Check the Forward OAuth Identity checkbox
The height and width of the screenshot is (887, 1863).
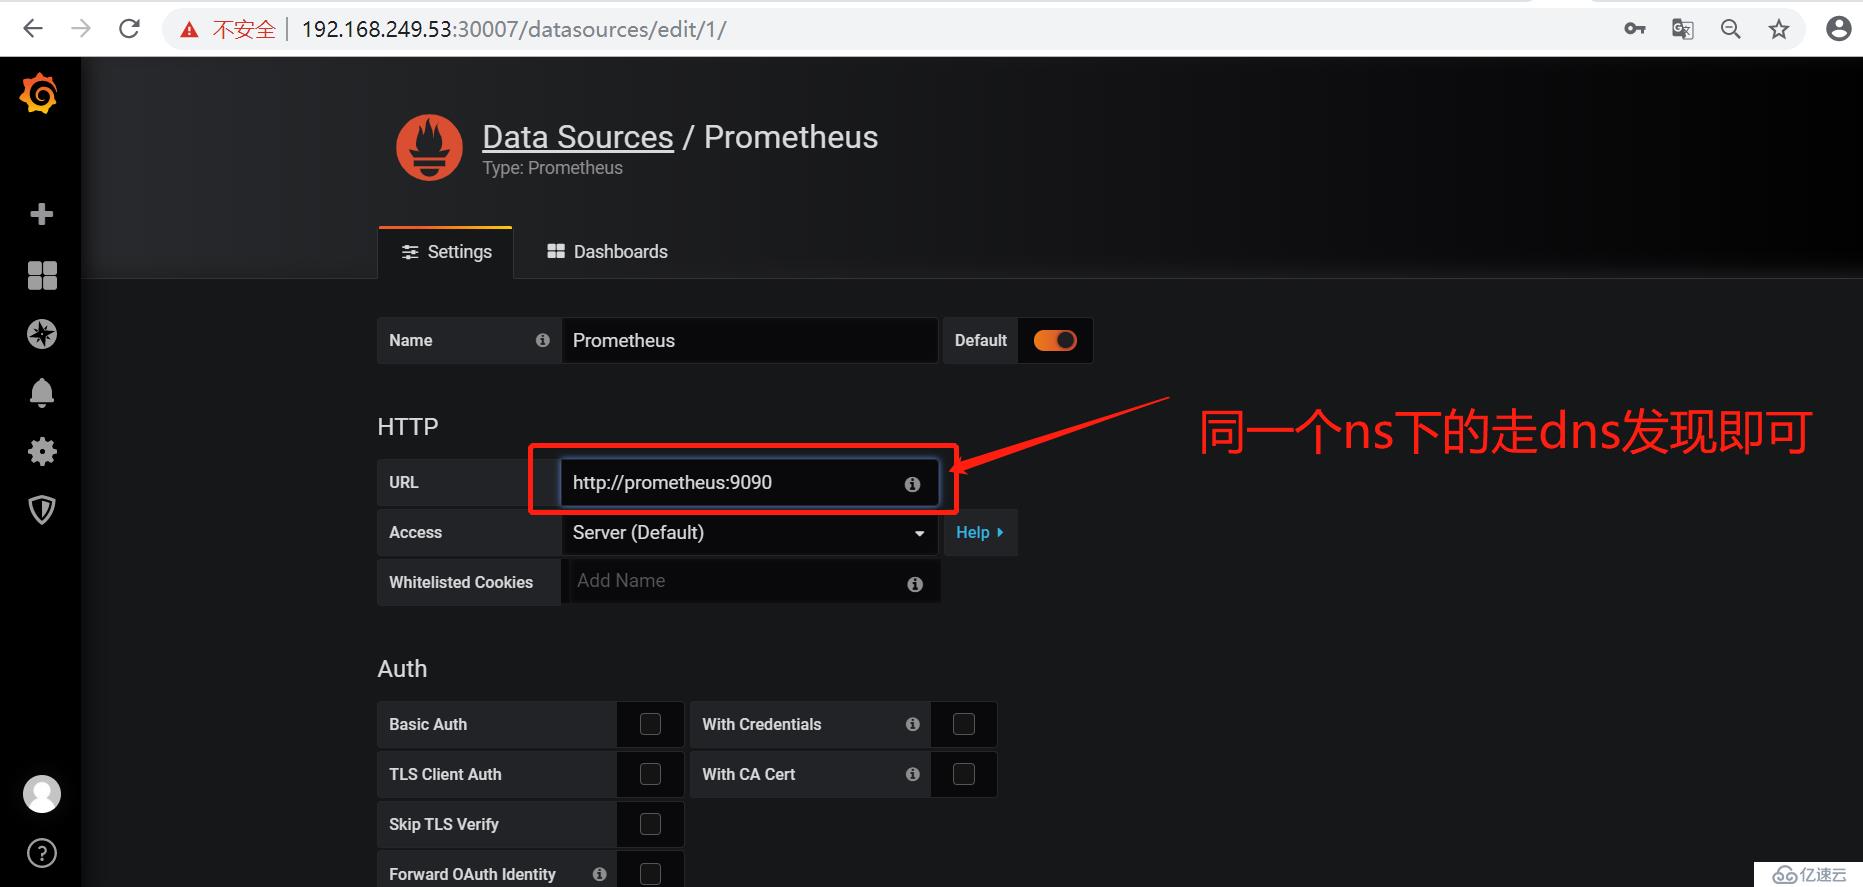(x=650, y=874)
